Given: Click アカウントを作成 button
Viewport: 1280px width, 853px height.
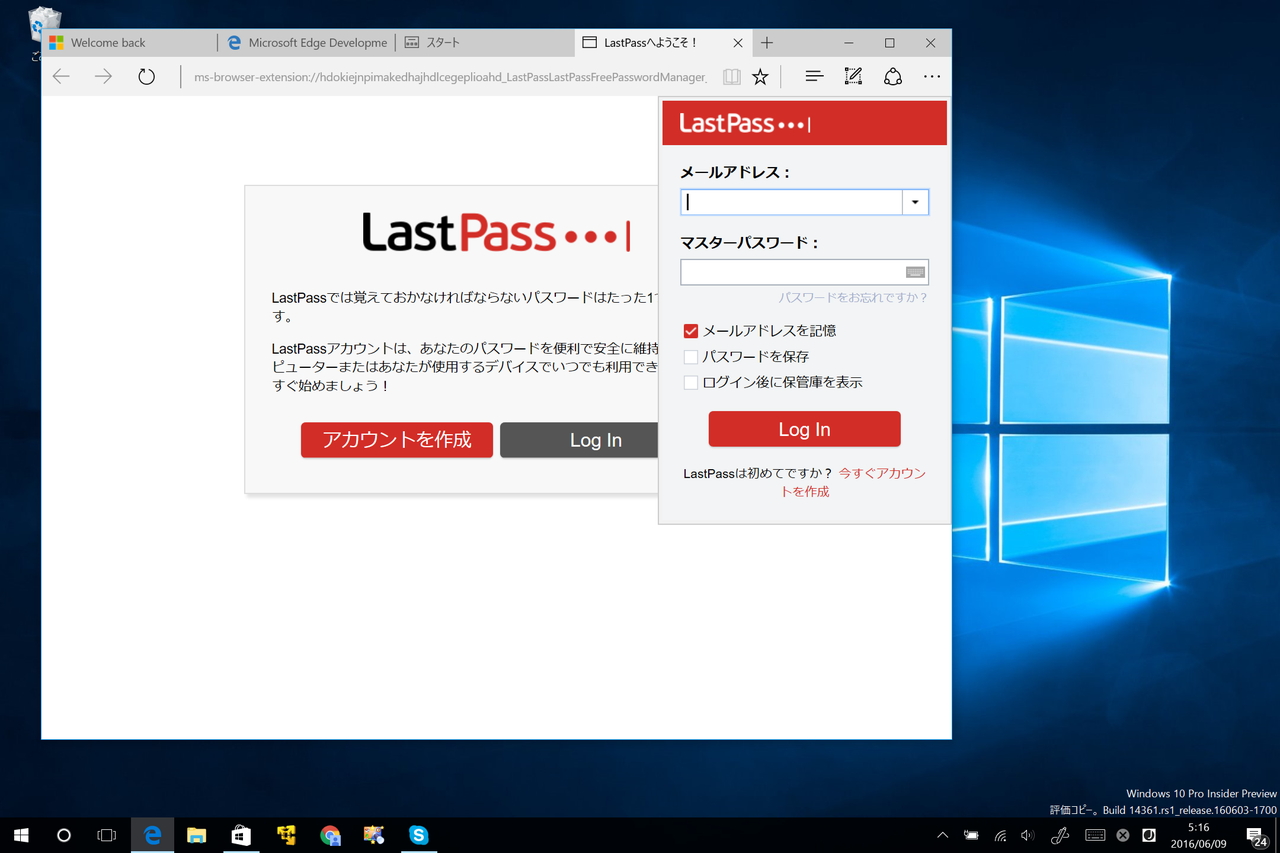Looking at the screenshot, I should (x=397, y=440).
